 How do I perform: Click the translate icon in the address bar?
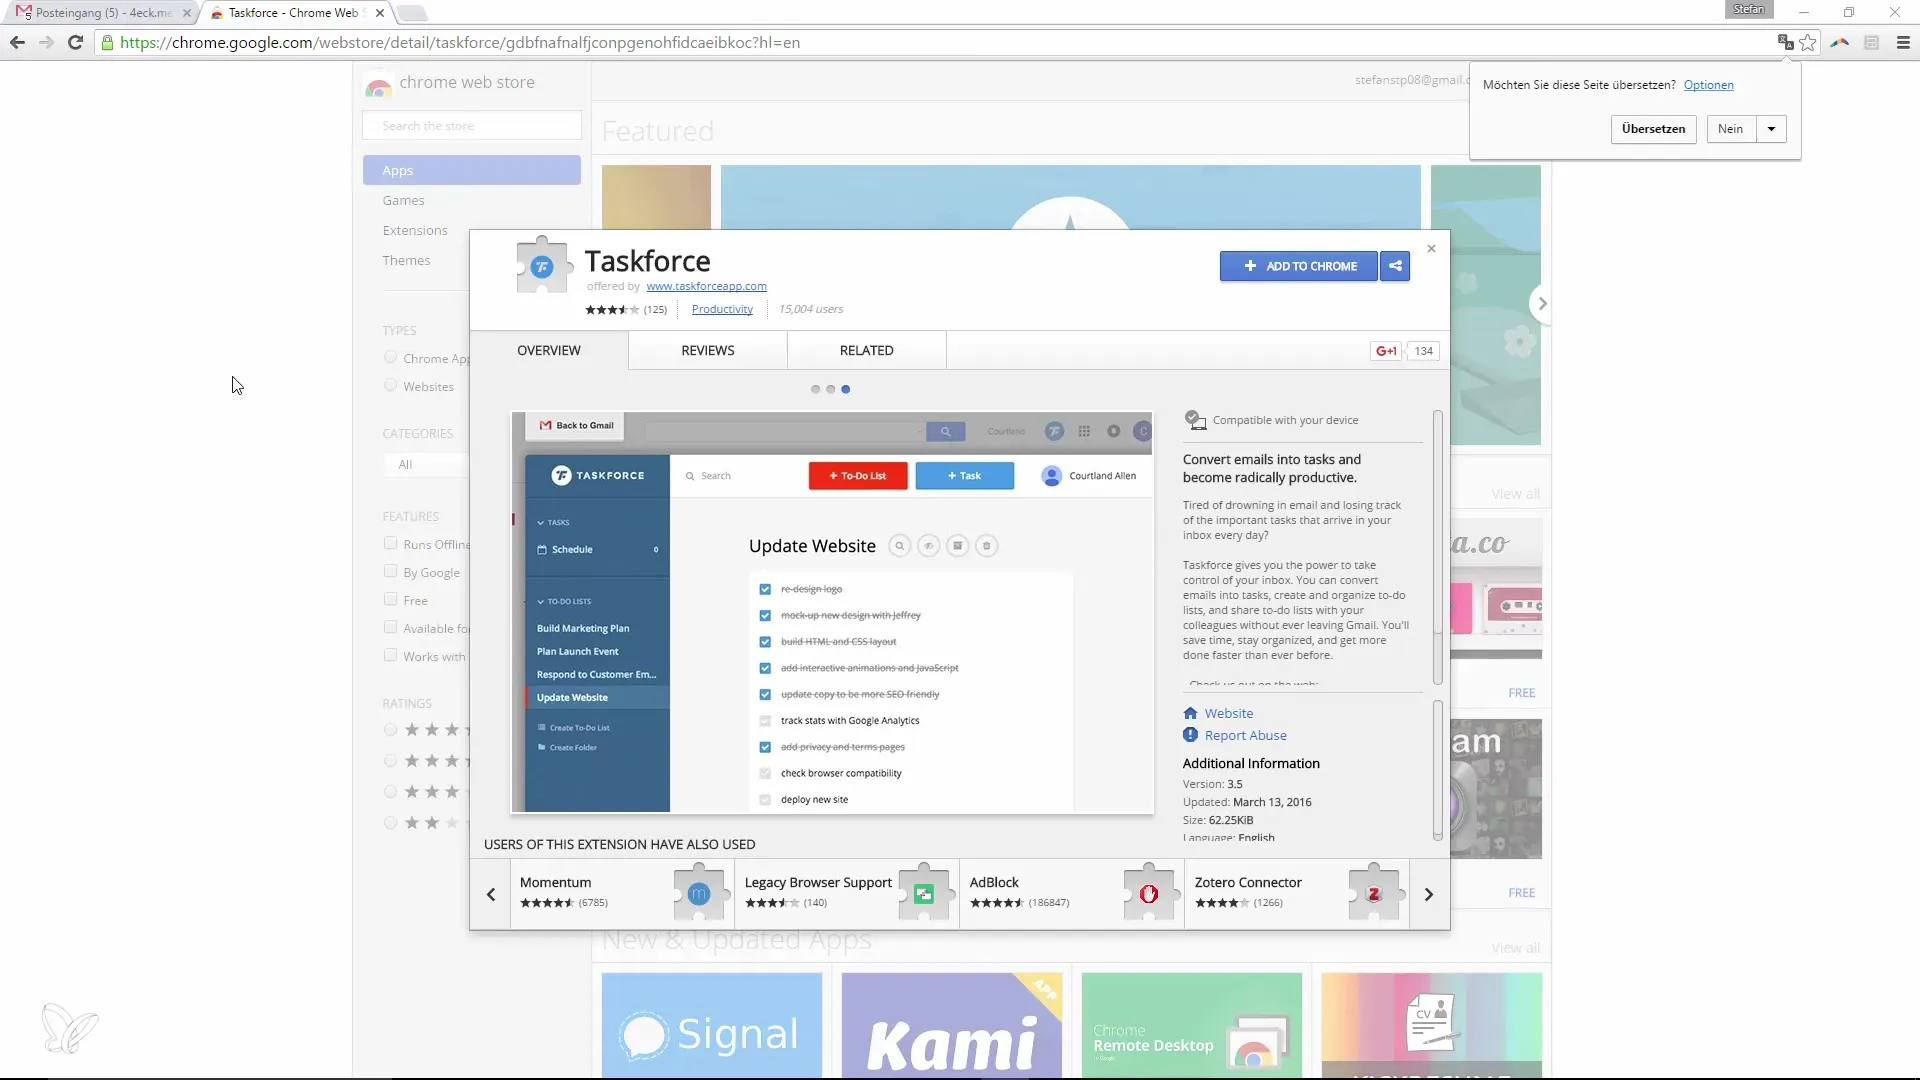tap(1785, 42)
